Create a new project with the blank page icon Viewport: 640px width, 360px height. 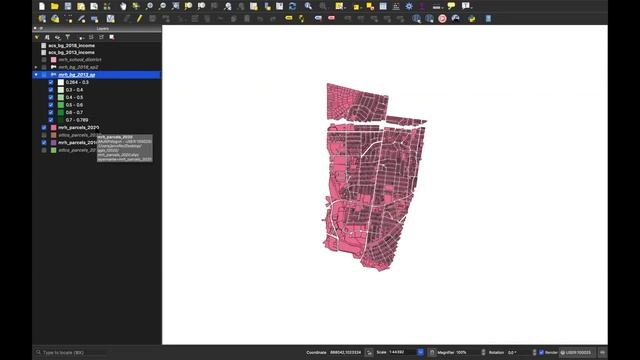(x=42, y=6)
